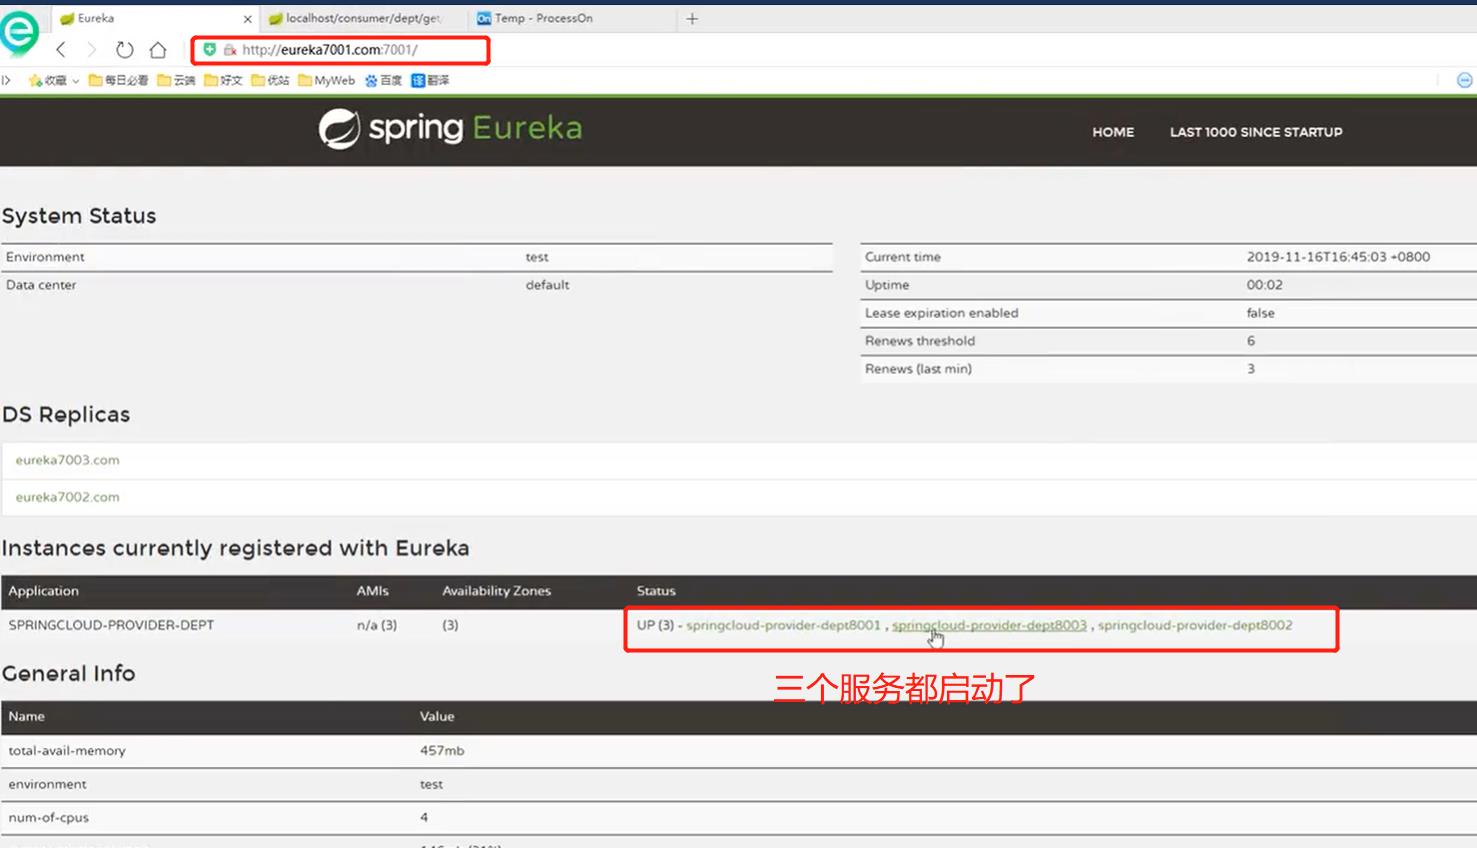1477x848 pixels.
Task: Open the 百度 bookmark
Action: pyautogui.click(x=383, y=80)
